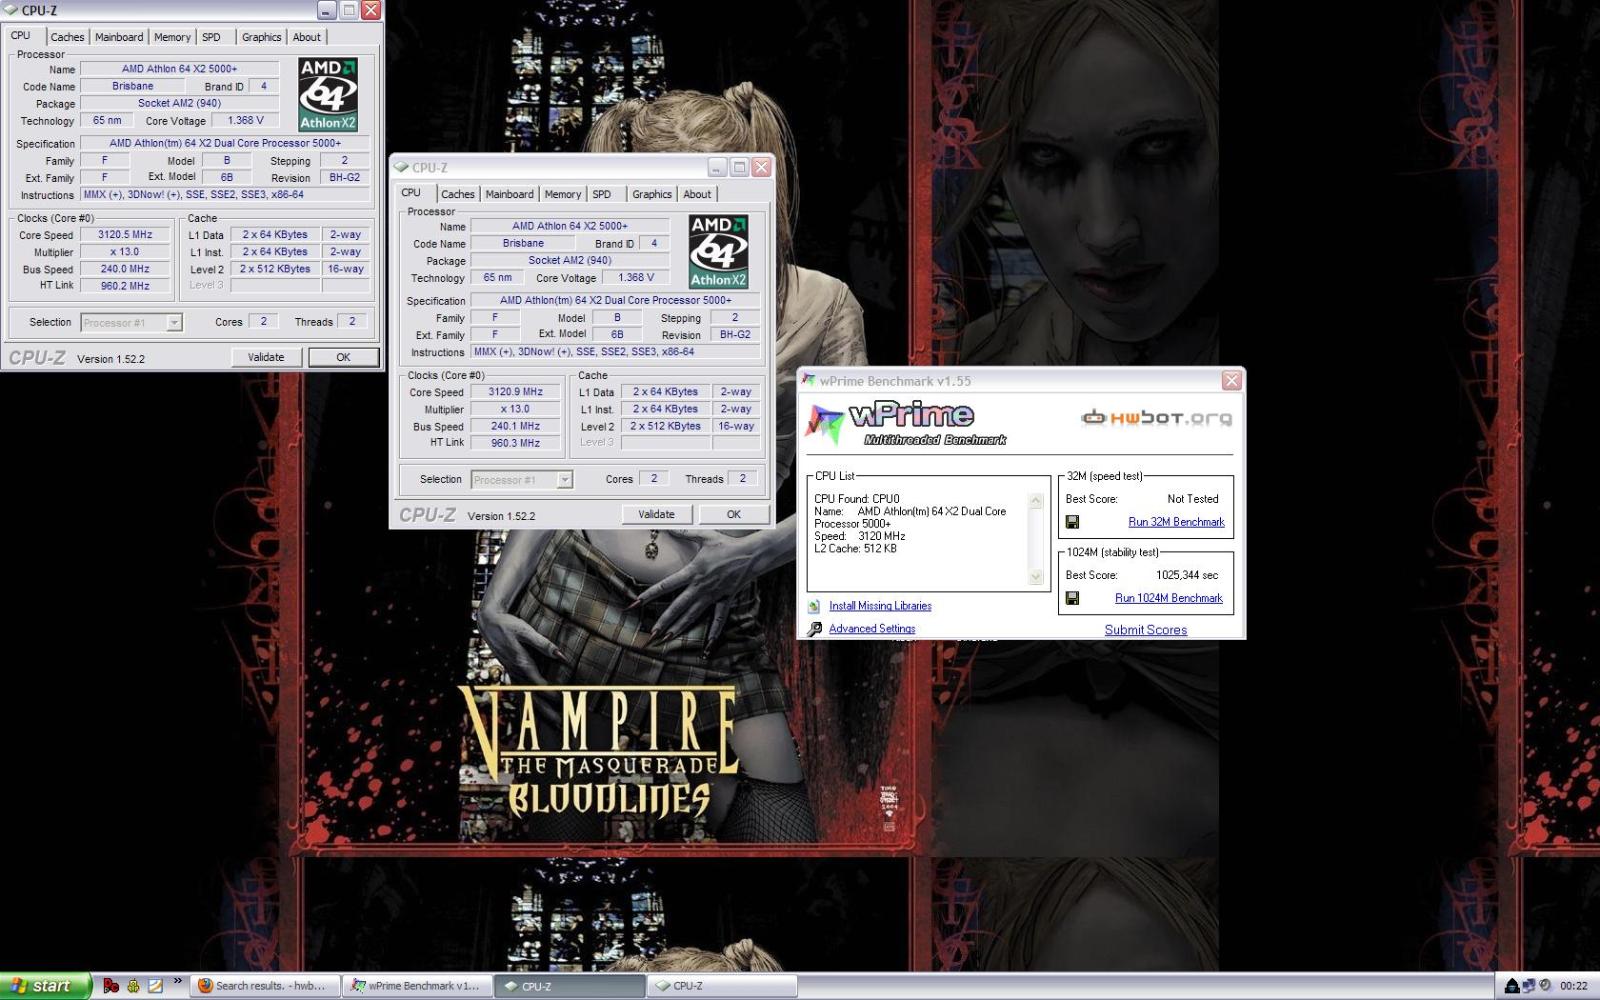Click the system clock showing 00:22

pos(1573,986)
